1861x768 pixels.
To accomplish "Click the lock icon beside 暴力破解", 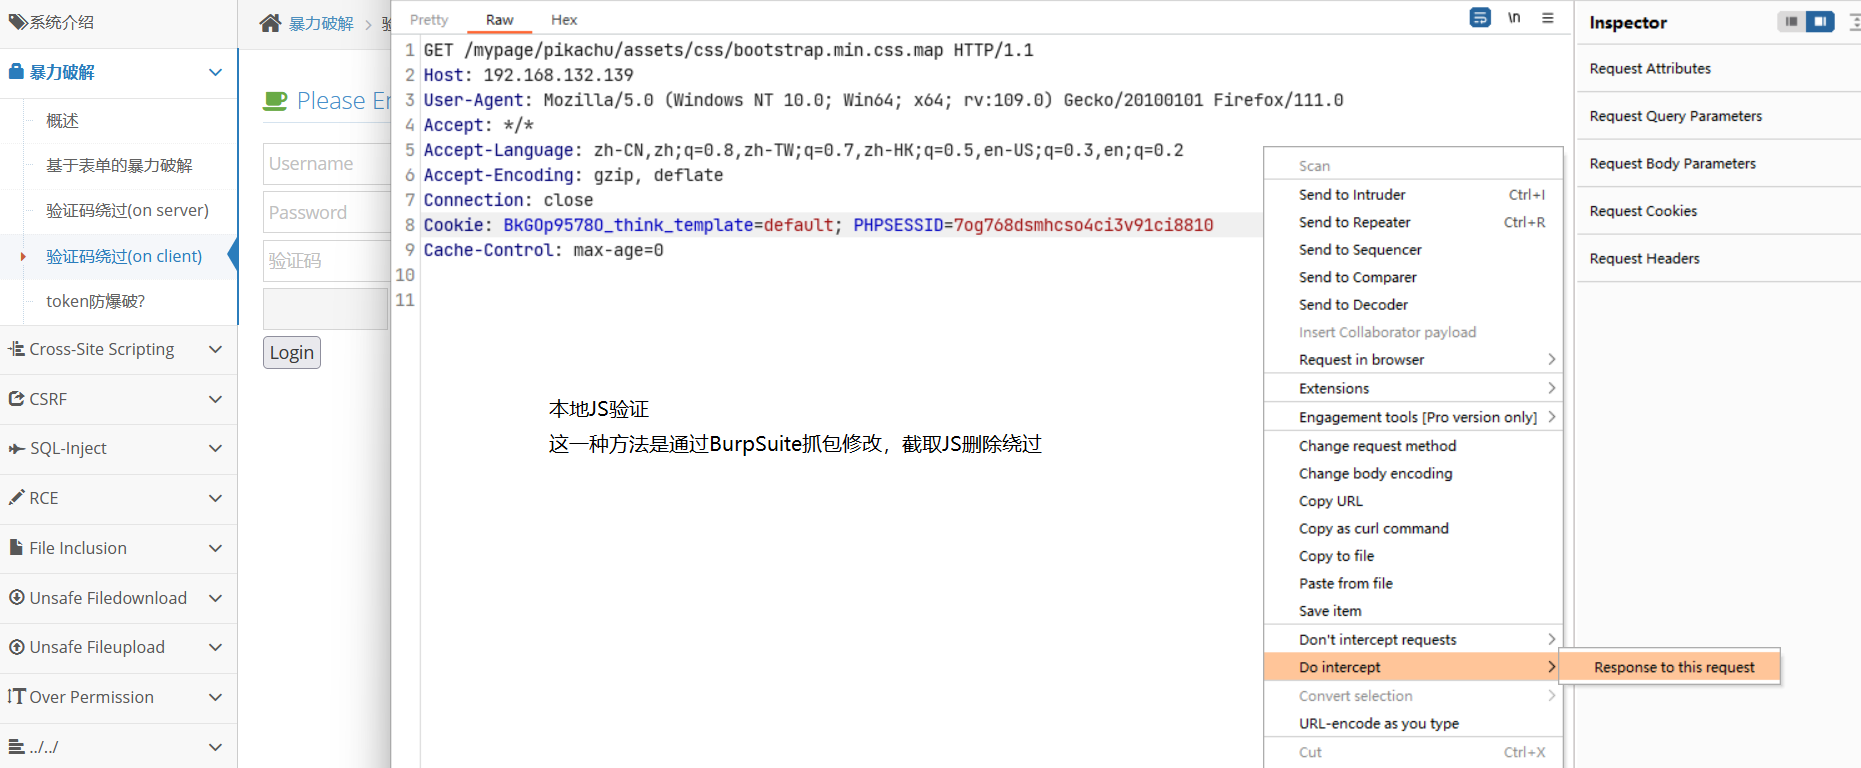I will 16,72.
